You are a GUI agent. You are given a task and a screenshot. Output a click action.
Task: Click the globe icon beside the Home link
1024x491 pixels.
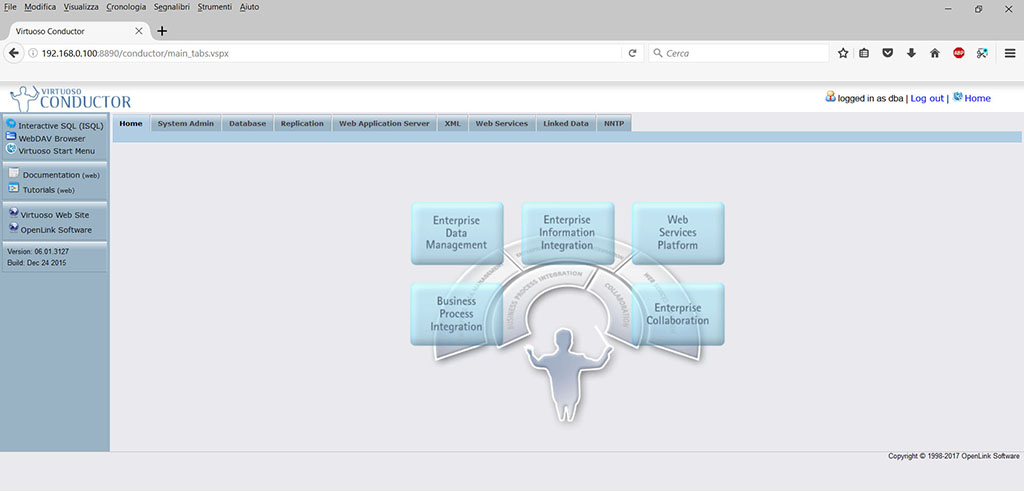pyautogui.click(x=957, y=97)
